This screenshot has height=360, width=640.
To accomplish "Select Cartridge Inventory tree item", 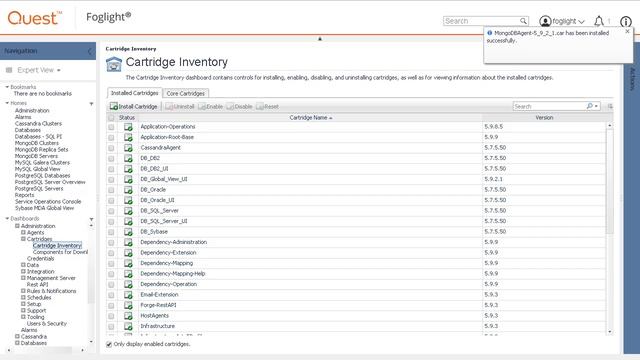I will tap(57, 245).
